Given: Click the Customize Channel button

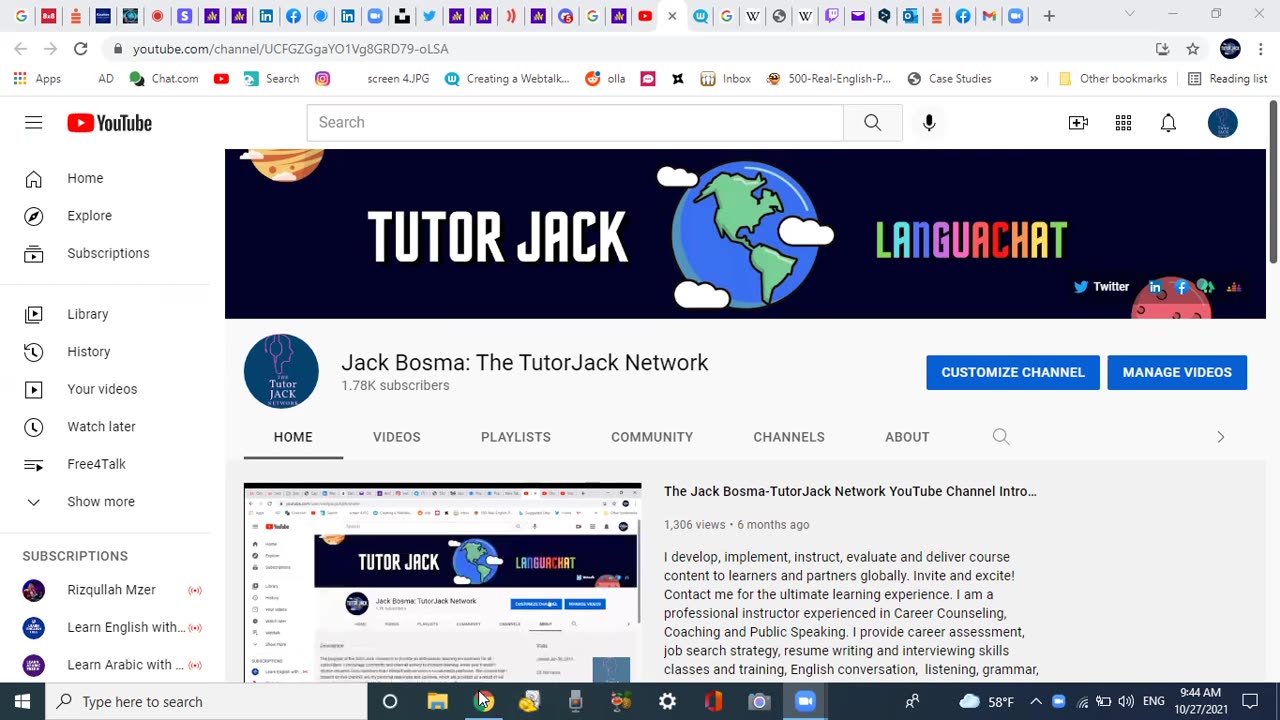Looking at the screenshot, I should coord(1012,372).
